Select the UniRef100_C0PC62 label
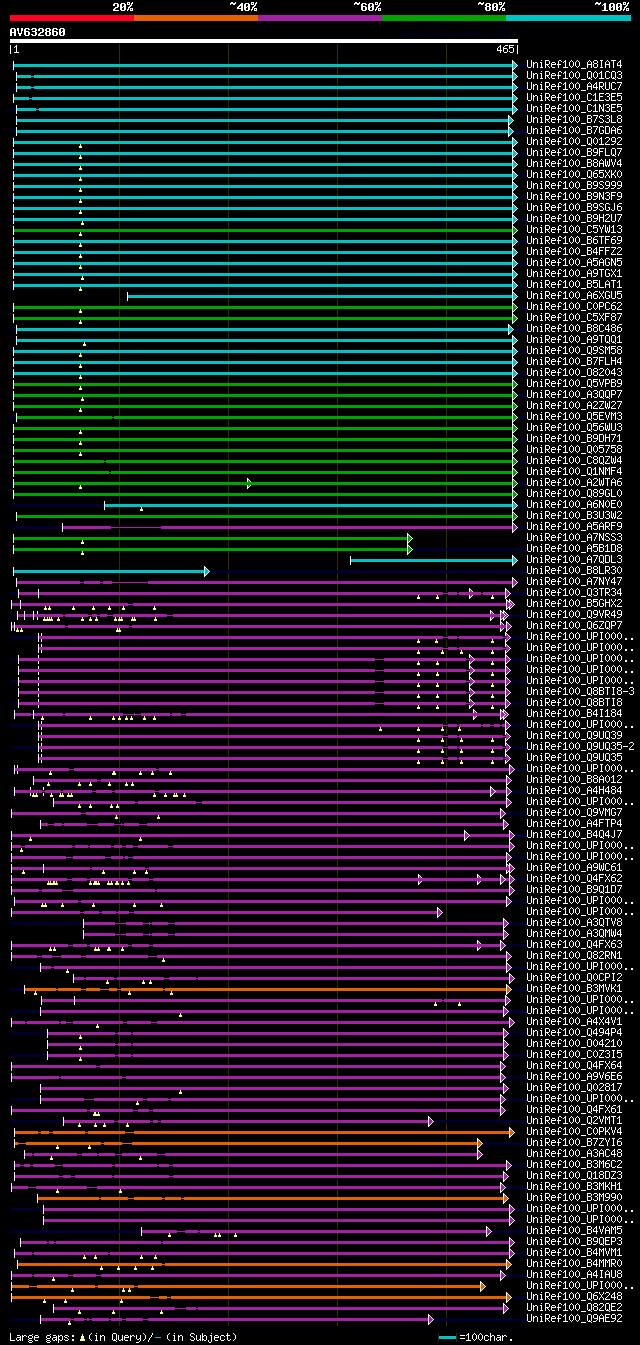This screenshot has height=1345, width=640. [574, 306]
